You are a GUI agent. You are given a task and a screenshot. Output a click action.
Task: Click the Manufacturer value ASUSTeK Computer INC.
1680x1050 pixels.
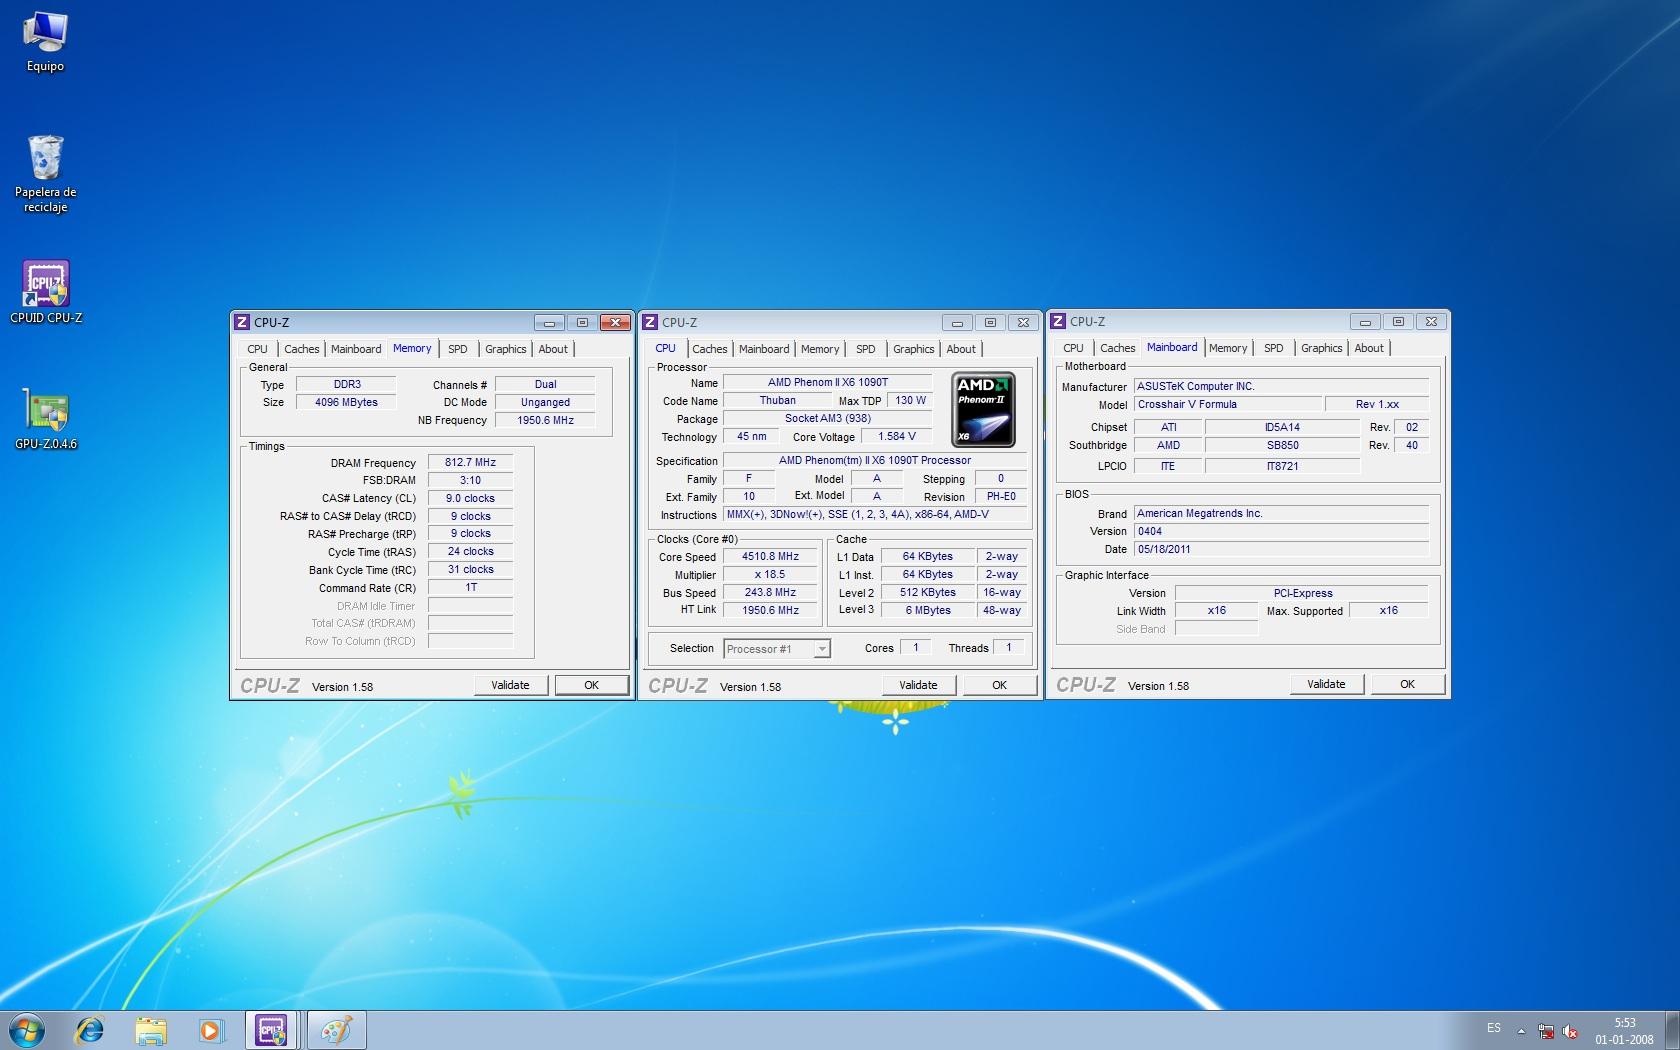click(1281, 387)
